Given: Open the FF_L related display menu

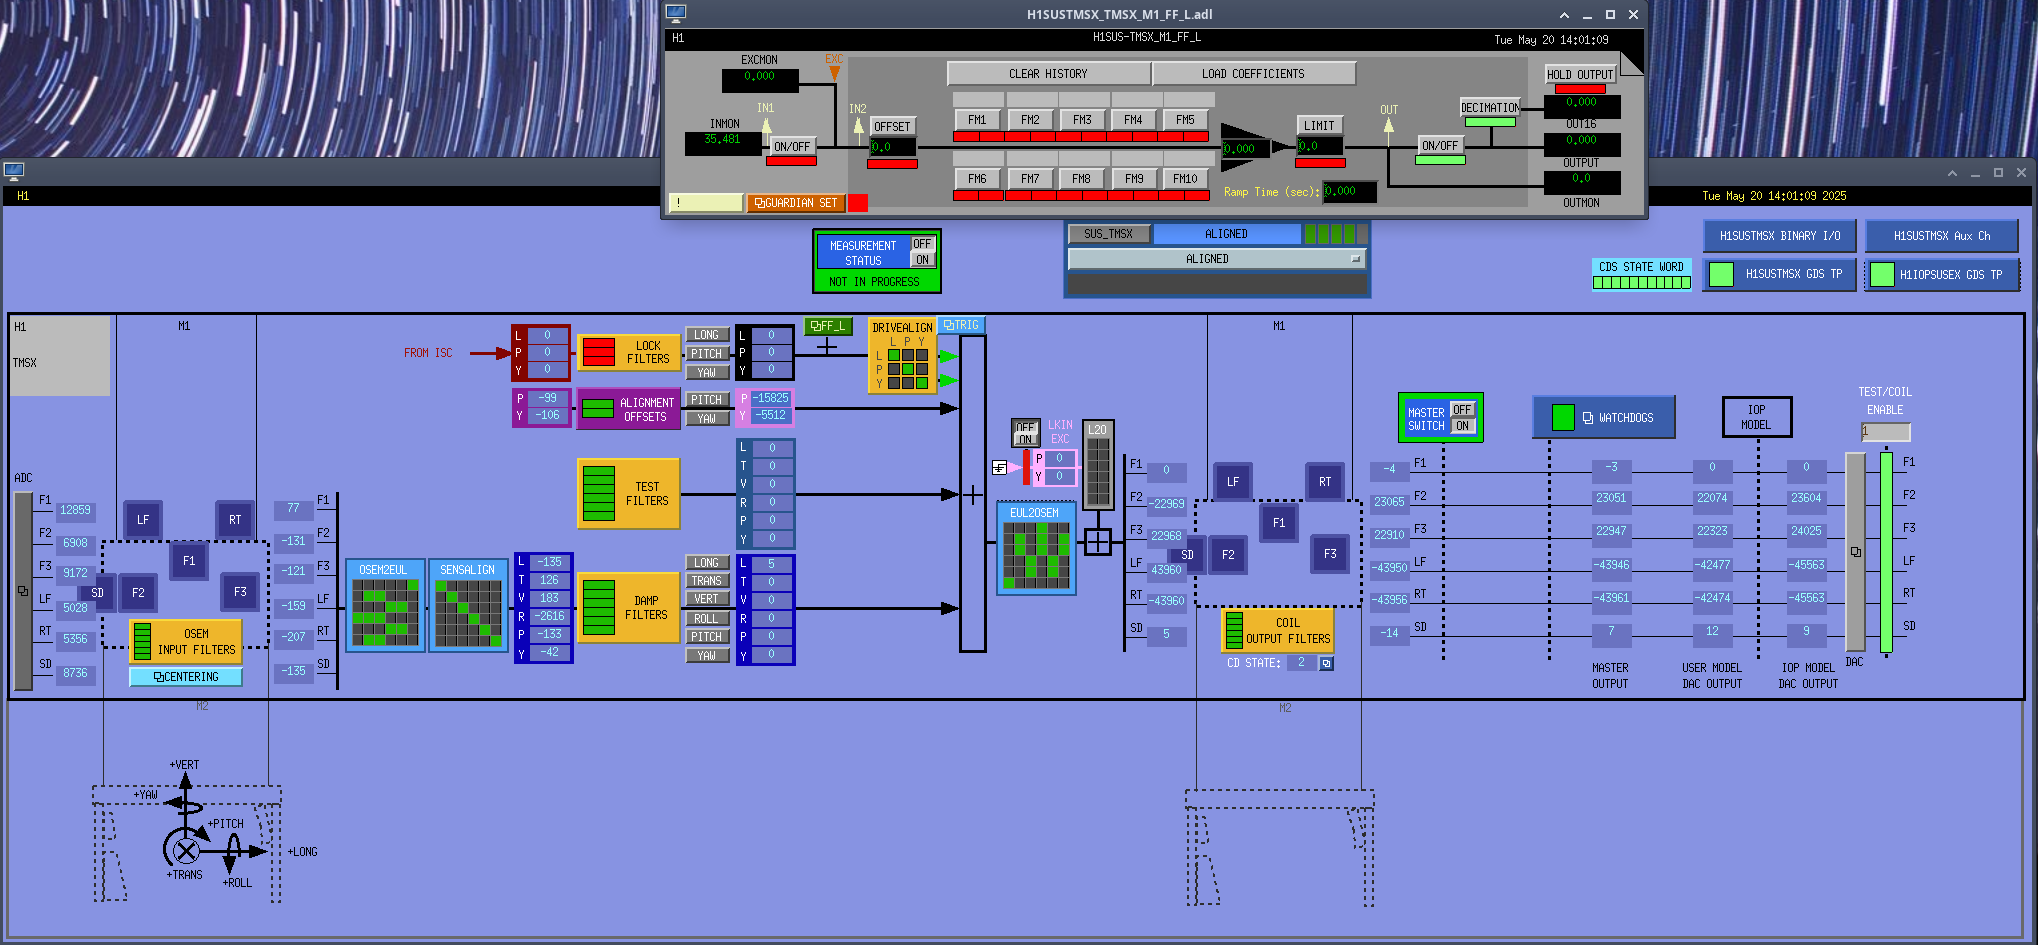Looking at the screenshot, I should (828, 326).
